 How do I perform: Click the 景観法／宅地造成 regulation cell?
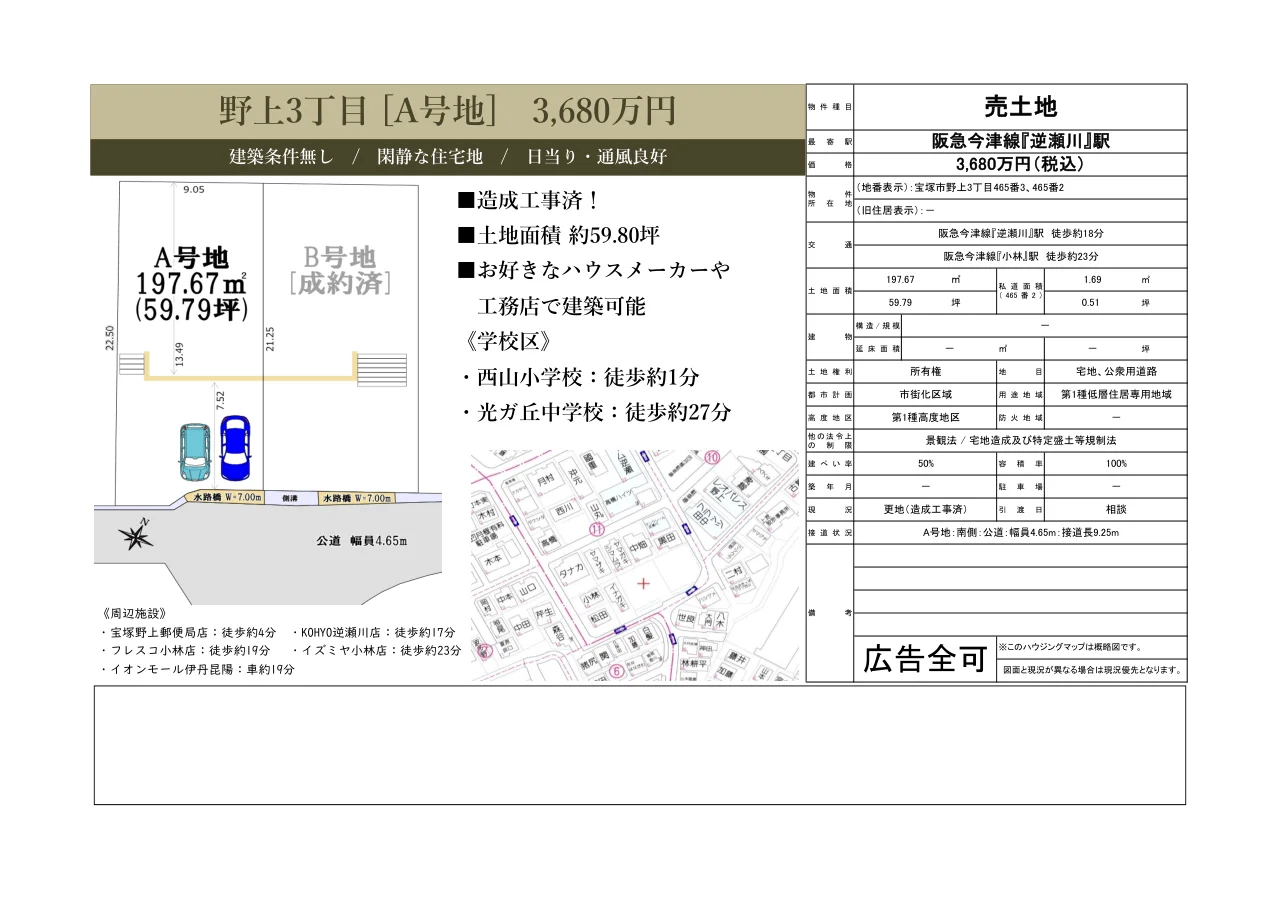1020,441
